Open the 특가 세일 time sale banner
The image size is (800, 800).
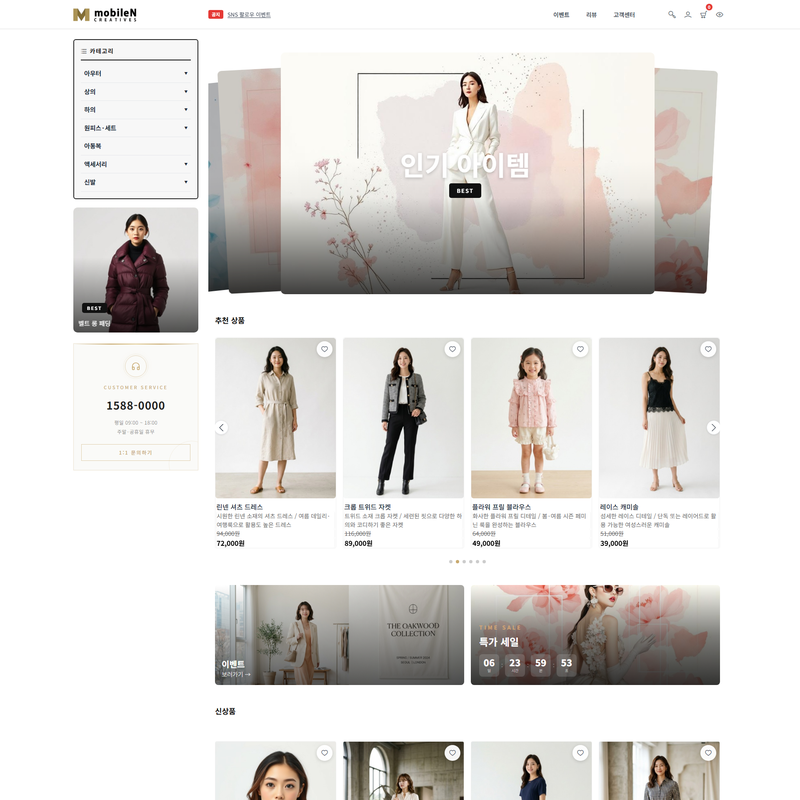pos(595,635)
